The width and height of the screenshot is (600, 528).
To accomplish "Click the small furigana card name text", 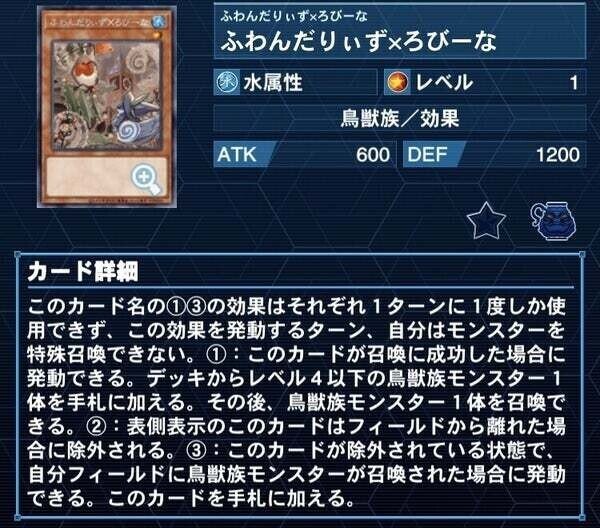I will (x=294, y=16).
